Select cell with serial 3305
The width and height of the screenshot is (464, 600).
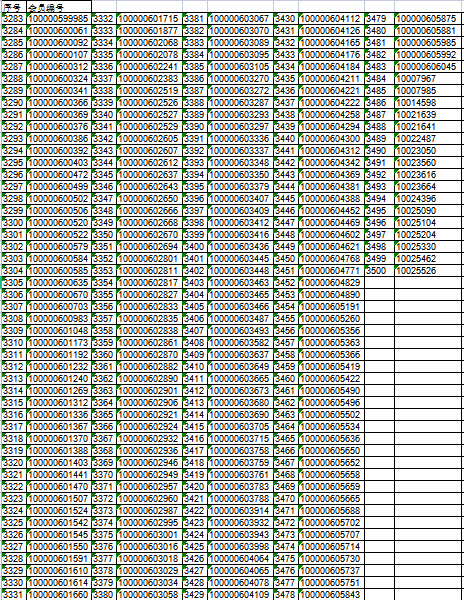pyautogui.click(x=14, y=282)
